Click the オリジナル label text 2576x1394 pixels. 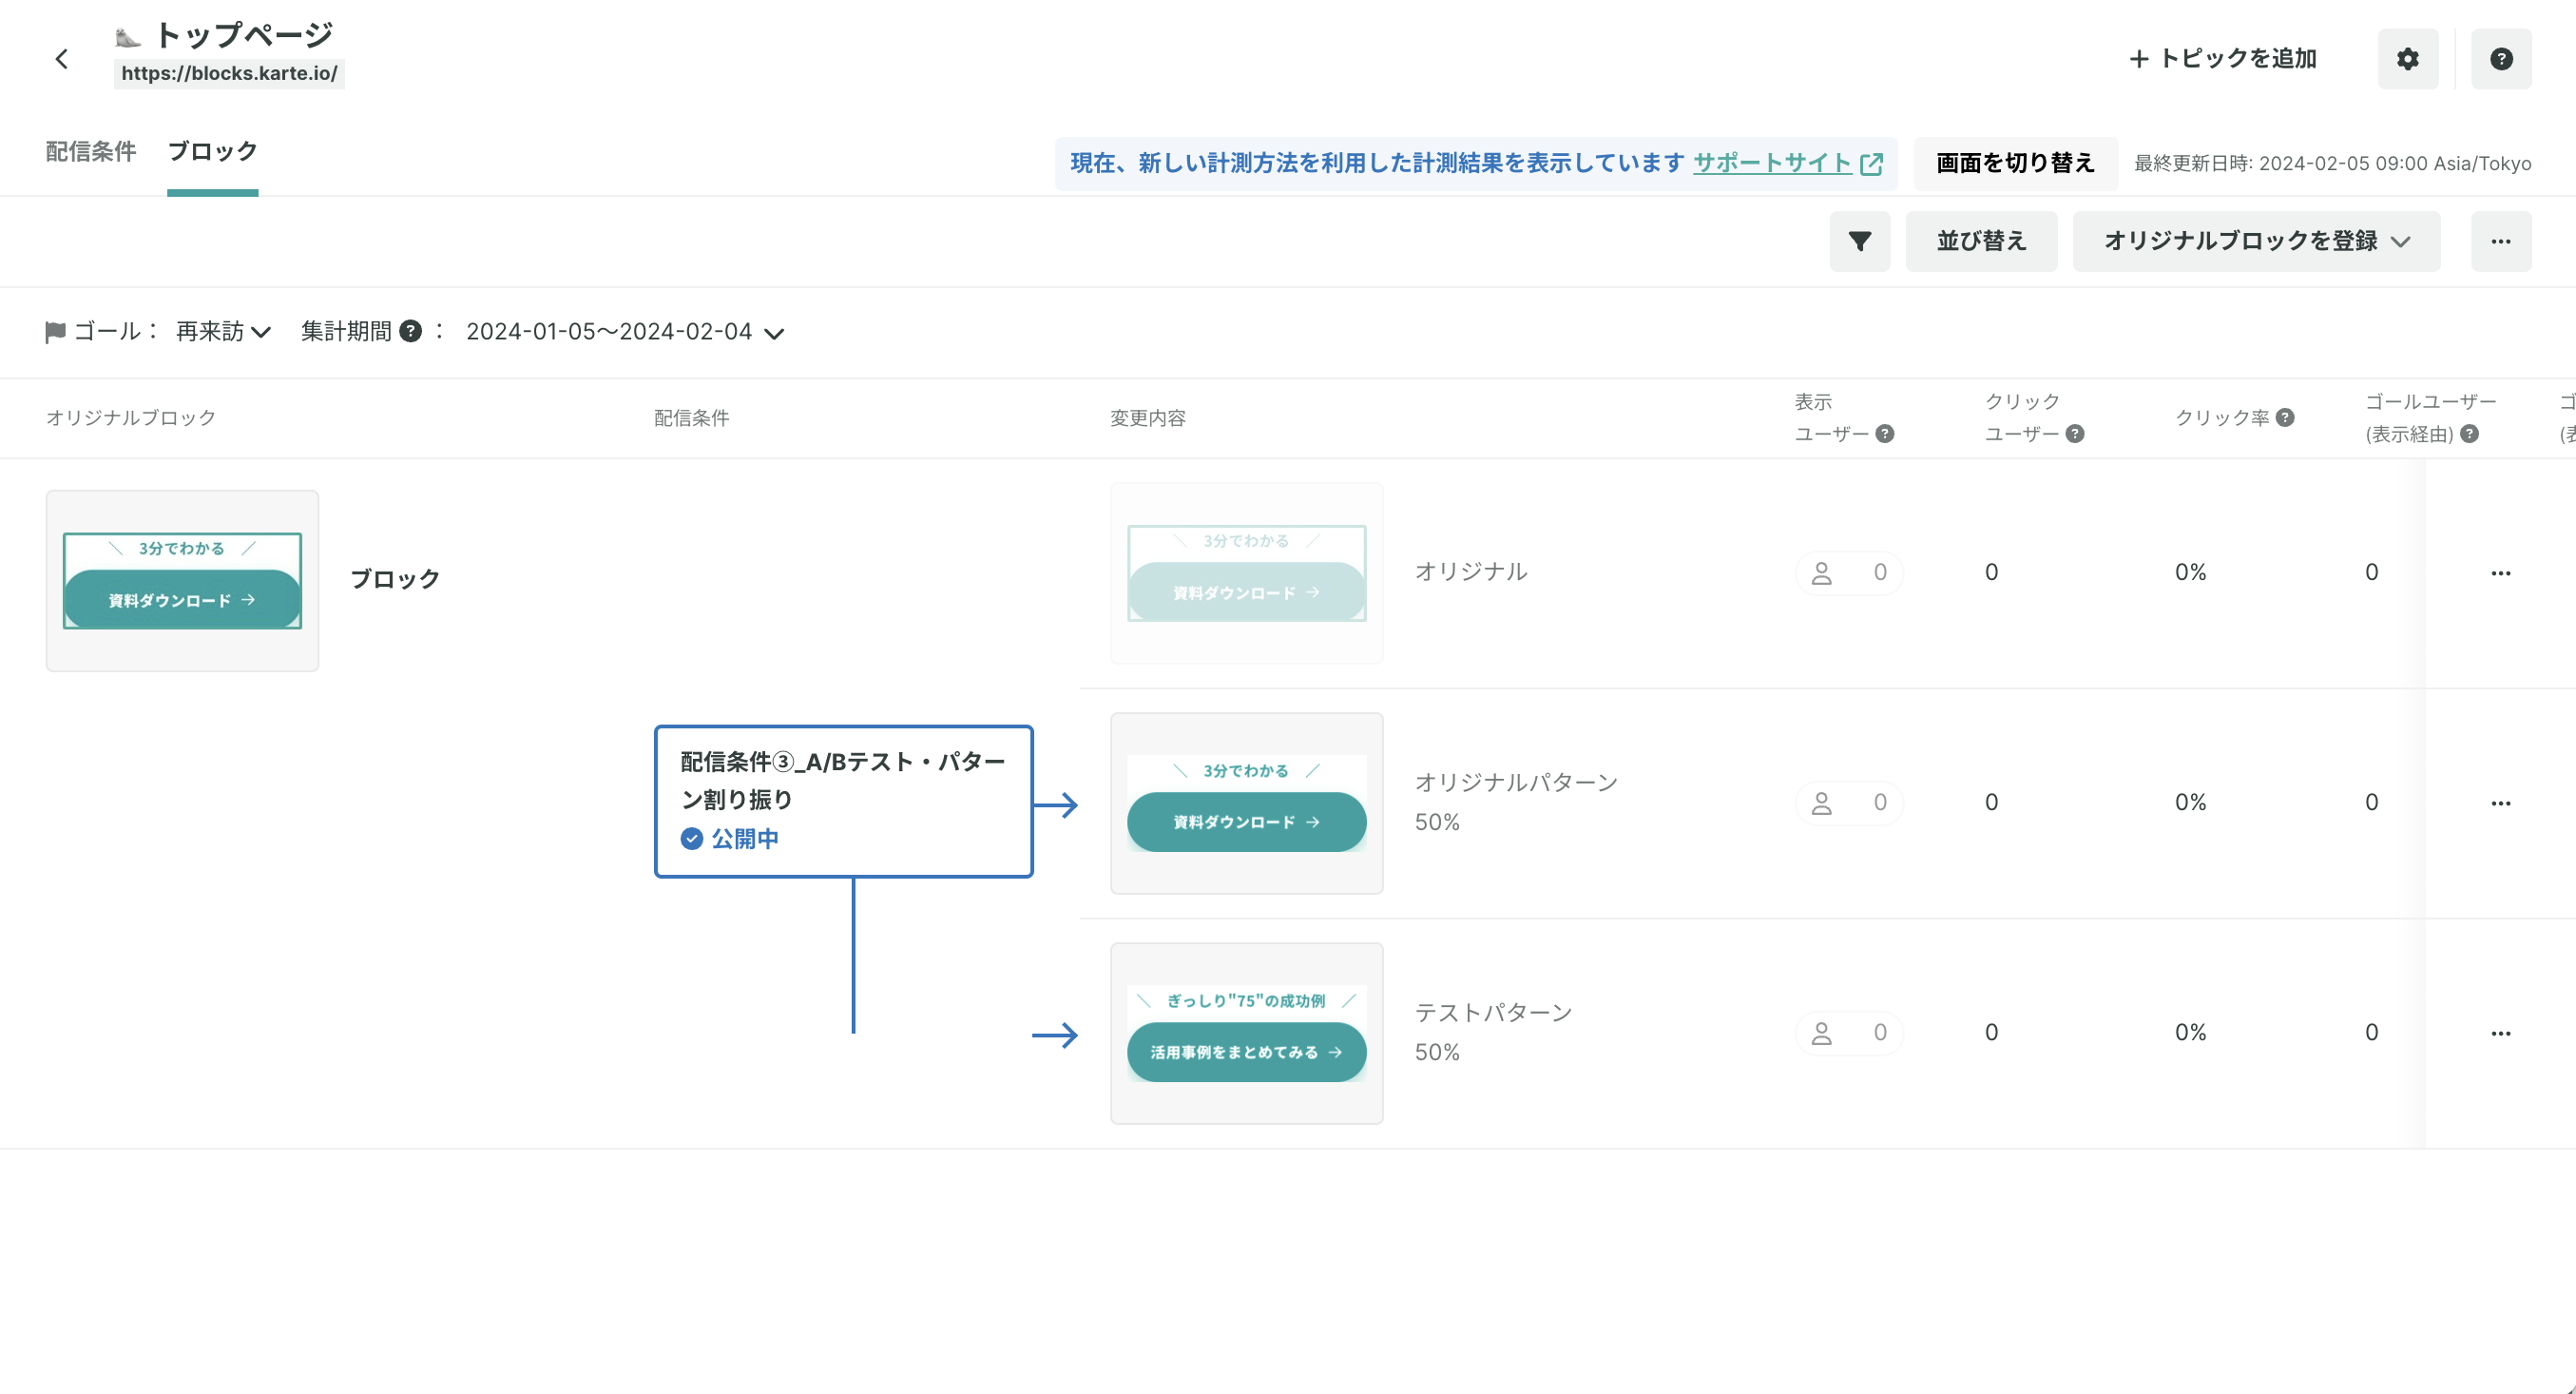1471,572
